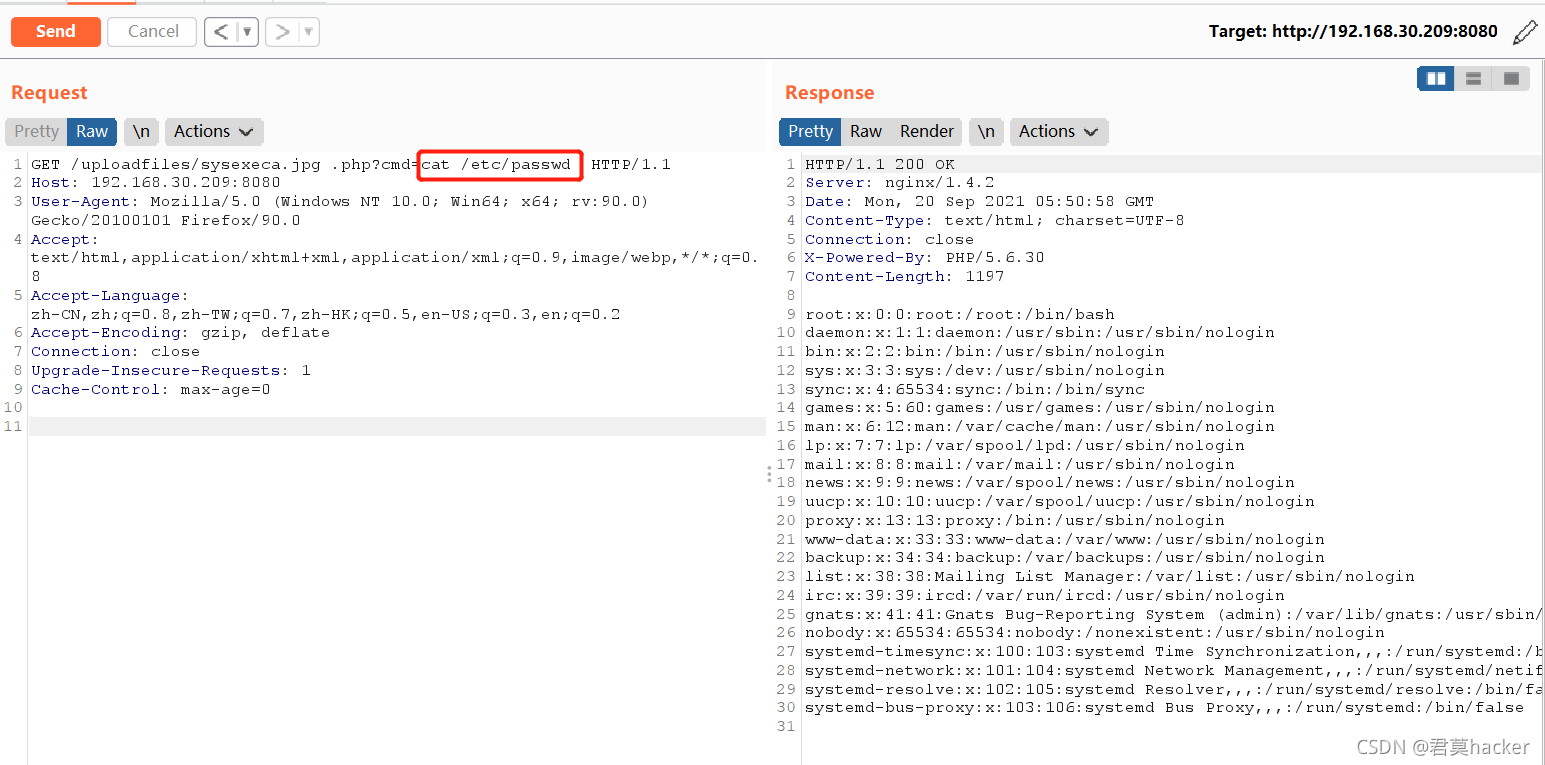The width and height of the screenshot is (1545, 765).
Task: Click the 'HTTP/1.1 200 OK' response line
Action: [880, 164]
